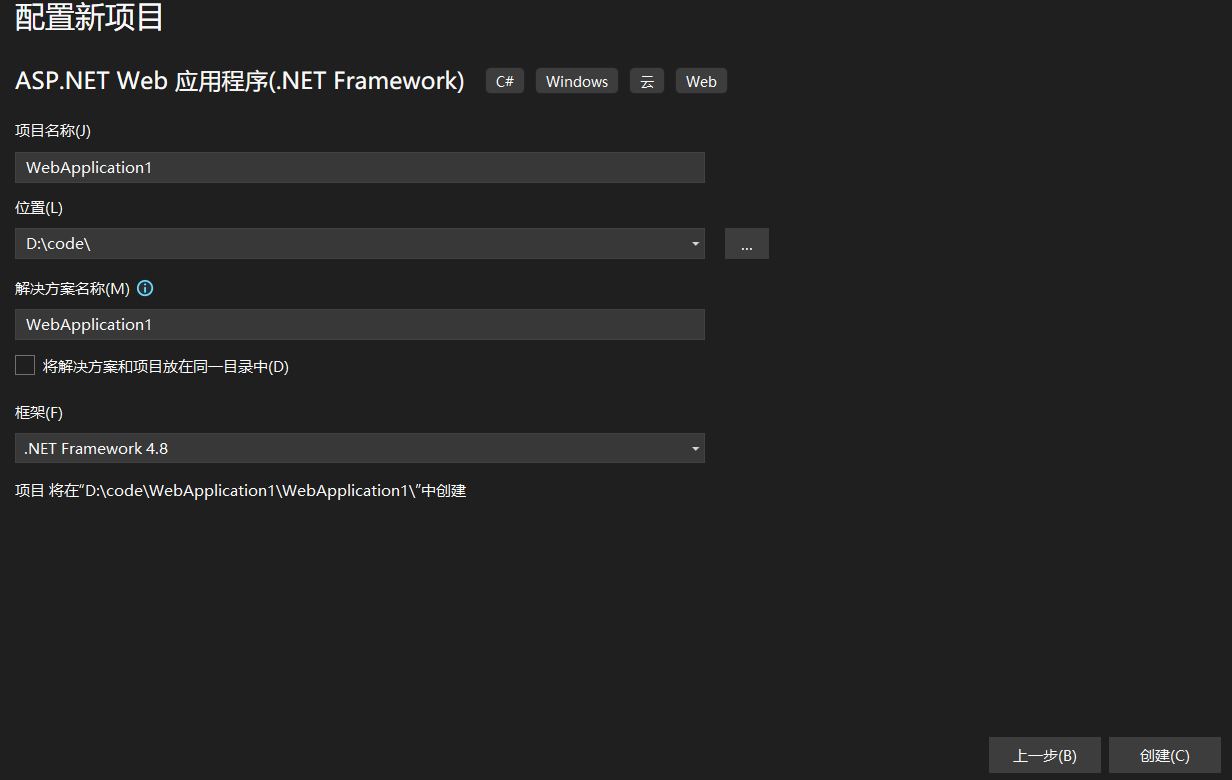The height and width of the screenshot is (780, 1232).
Task: Click the browse "..." button for location
Action: (x=747, y=244)
